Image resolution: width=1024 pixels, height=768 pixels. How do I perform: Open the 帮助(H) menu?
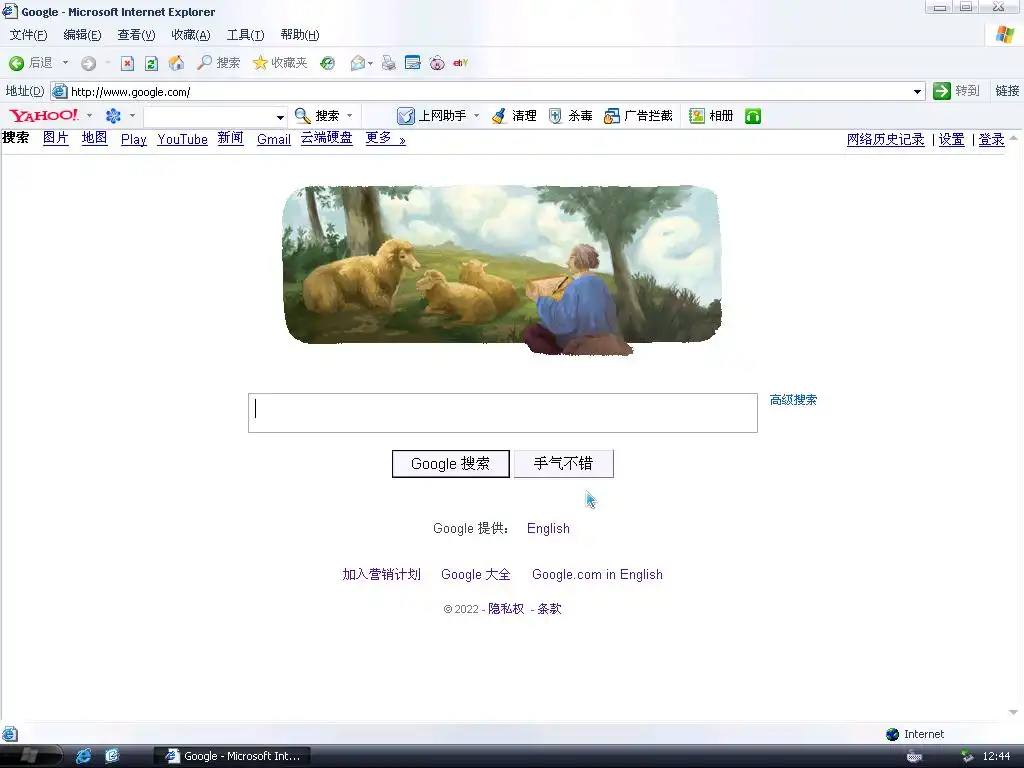tap(300, 35)
